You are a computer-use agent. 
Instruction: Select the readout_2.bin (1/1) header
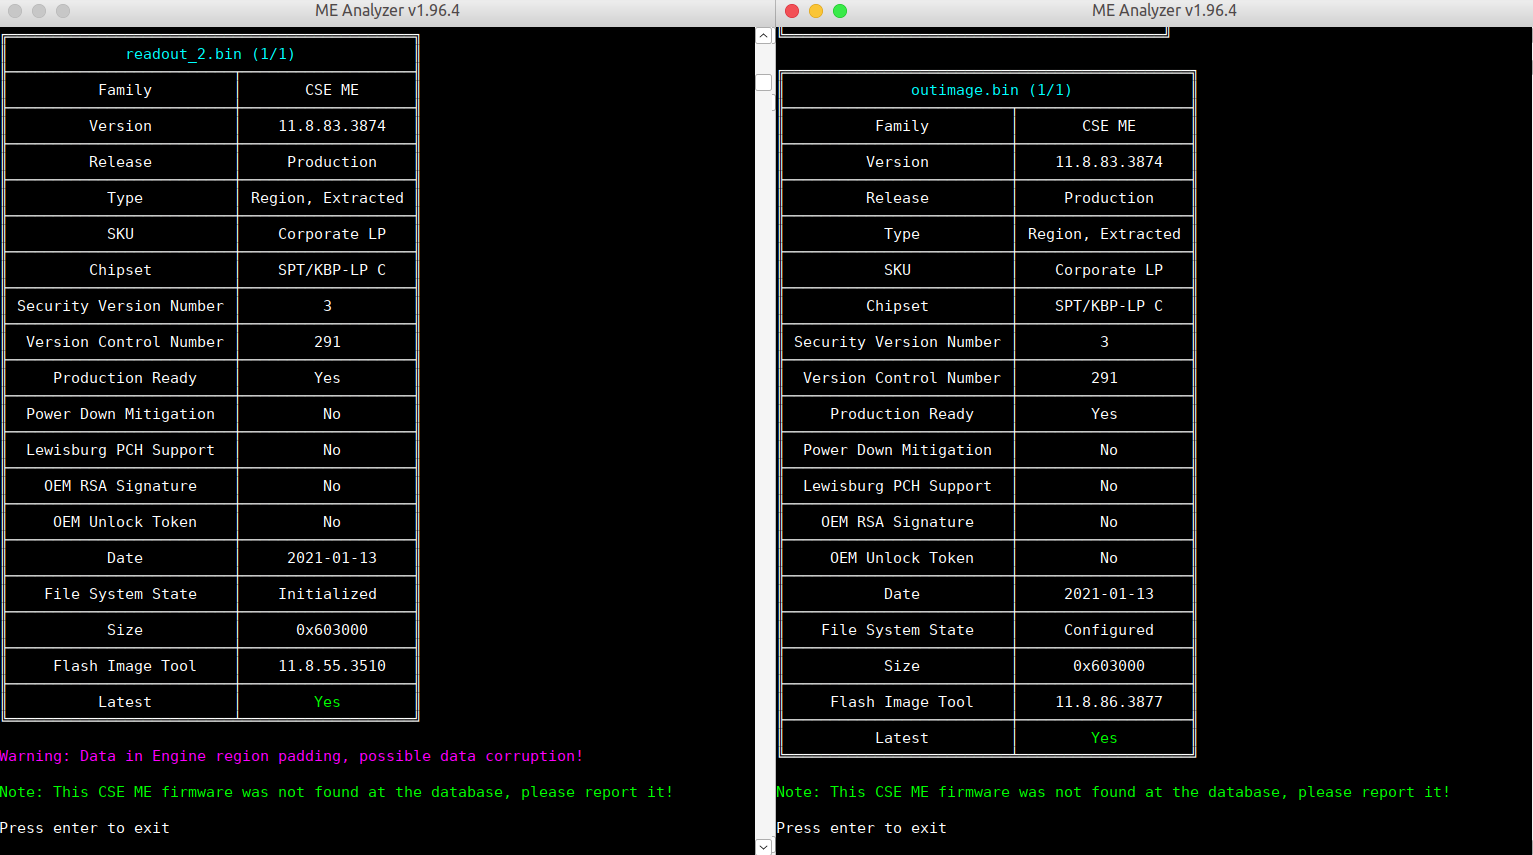click(210, 54)
